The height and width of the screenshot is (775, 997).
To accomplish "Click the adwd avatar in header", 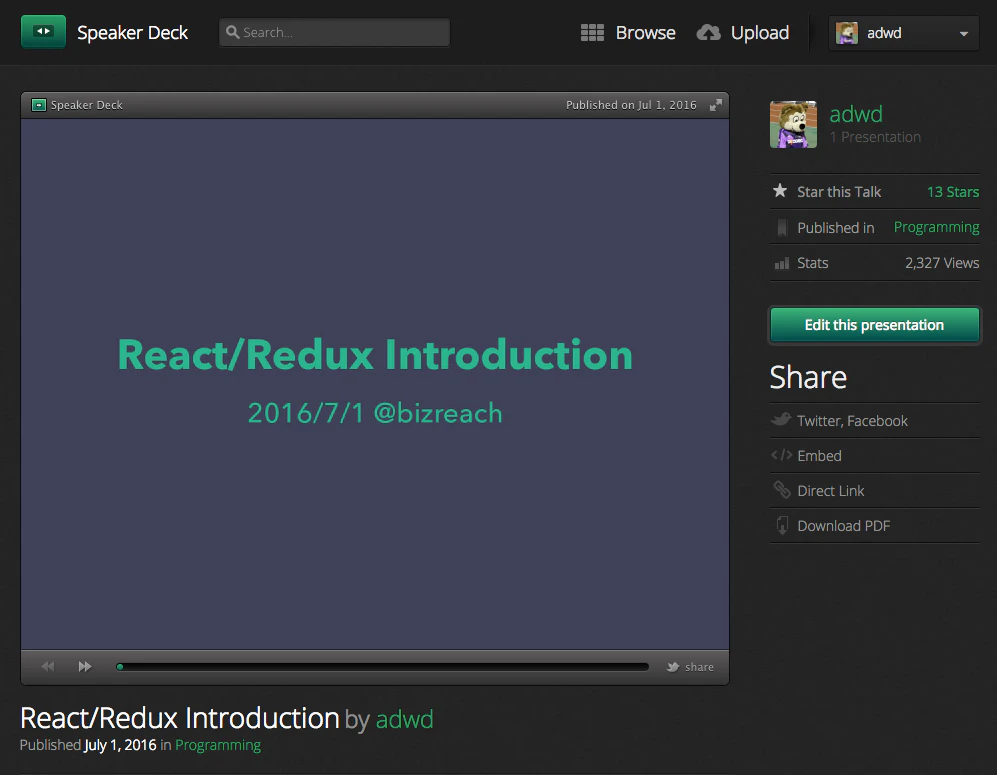I will click(847, 33).
